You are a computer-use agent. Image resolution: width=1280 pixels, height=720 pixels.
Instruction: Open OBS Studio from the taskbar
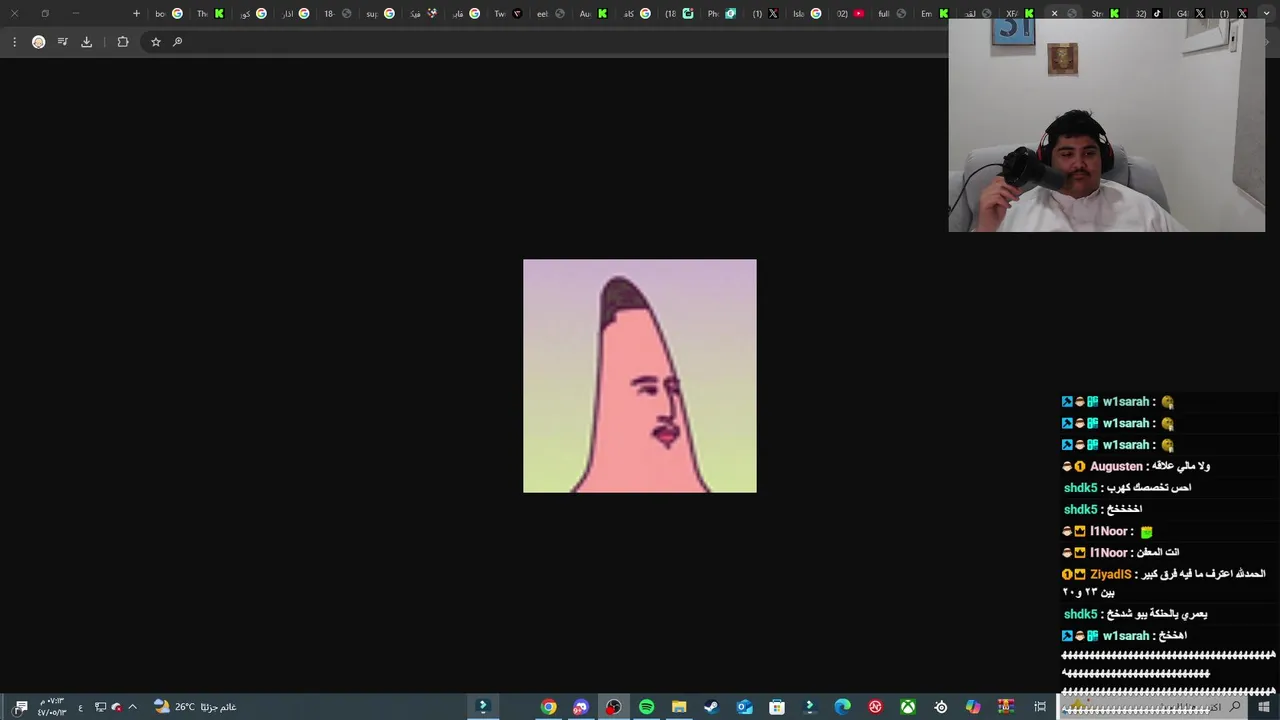pos(613,707)
